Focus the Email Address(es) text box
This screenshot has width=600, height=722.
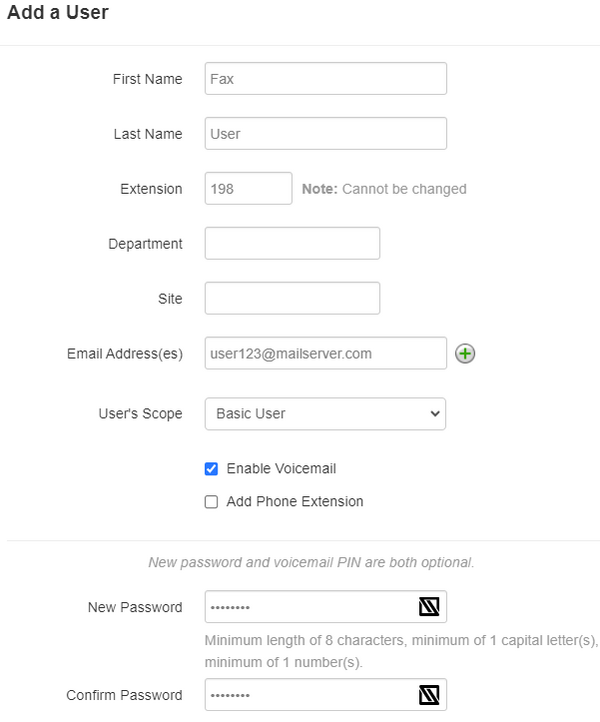(325, 353)
